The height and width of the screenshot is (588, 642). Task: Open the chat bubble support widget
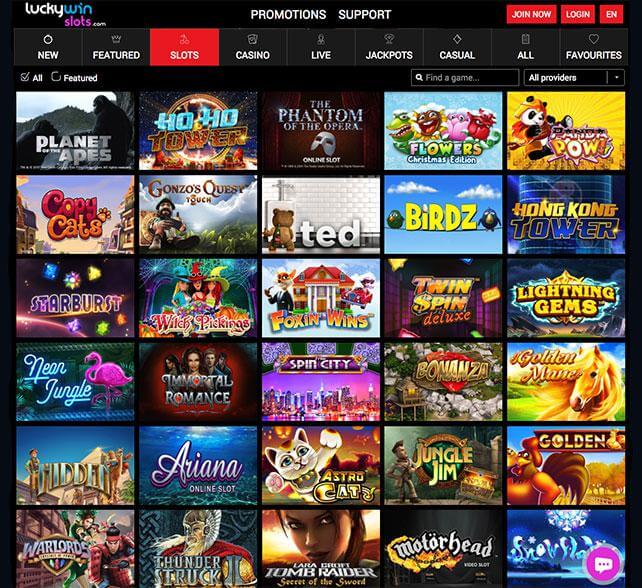coord(604,565)
